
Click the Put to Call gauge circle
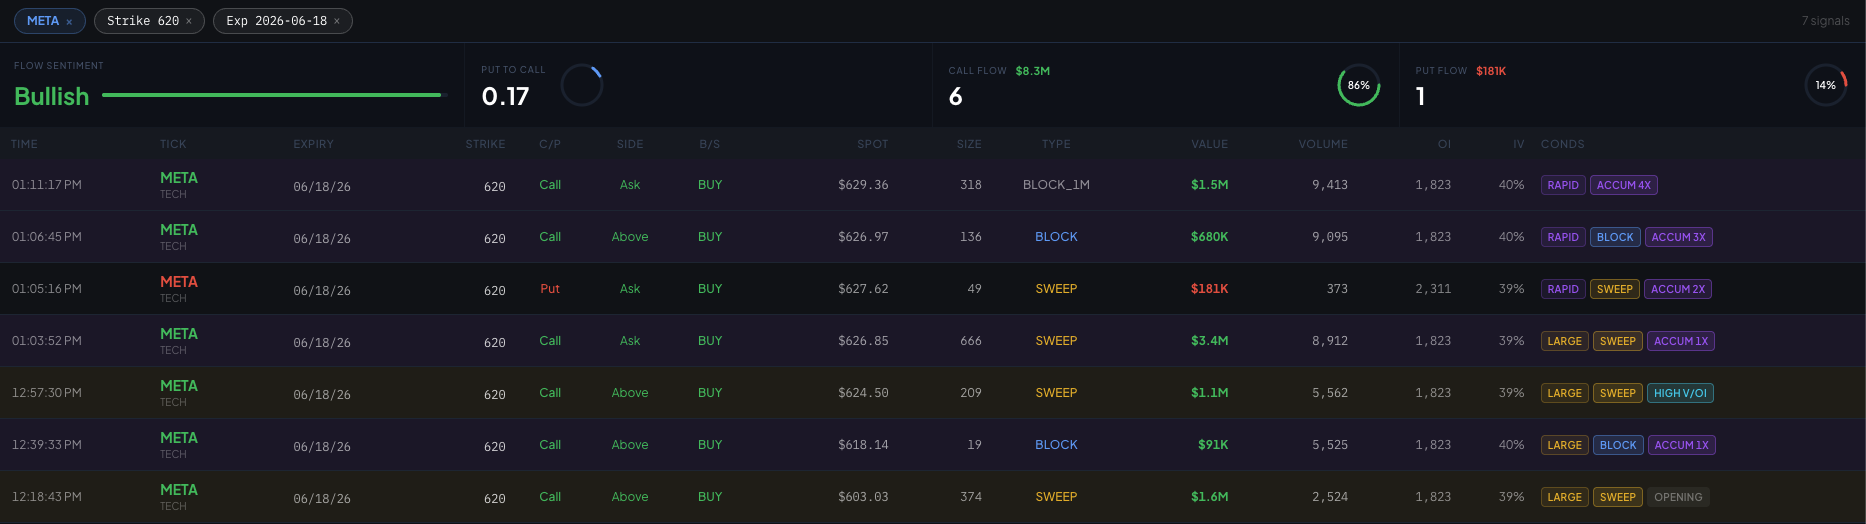[582, 86]
